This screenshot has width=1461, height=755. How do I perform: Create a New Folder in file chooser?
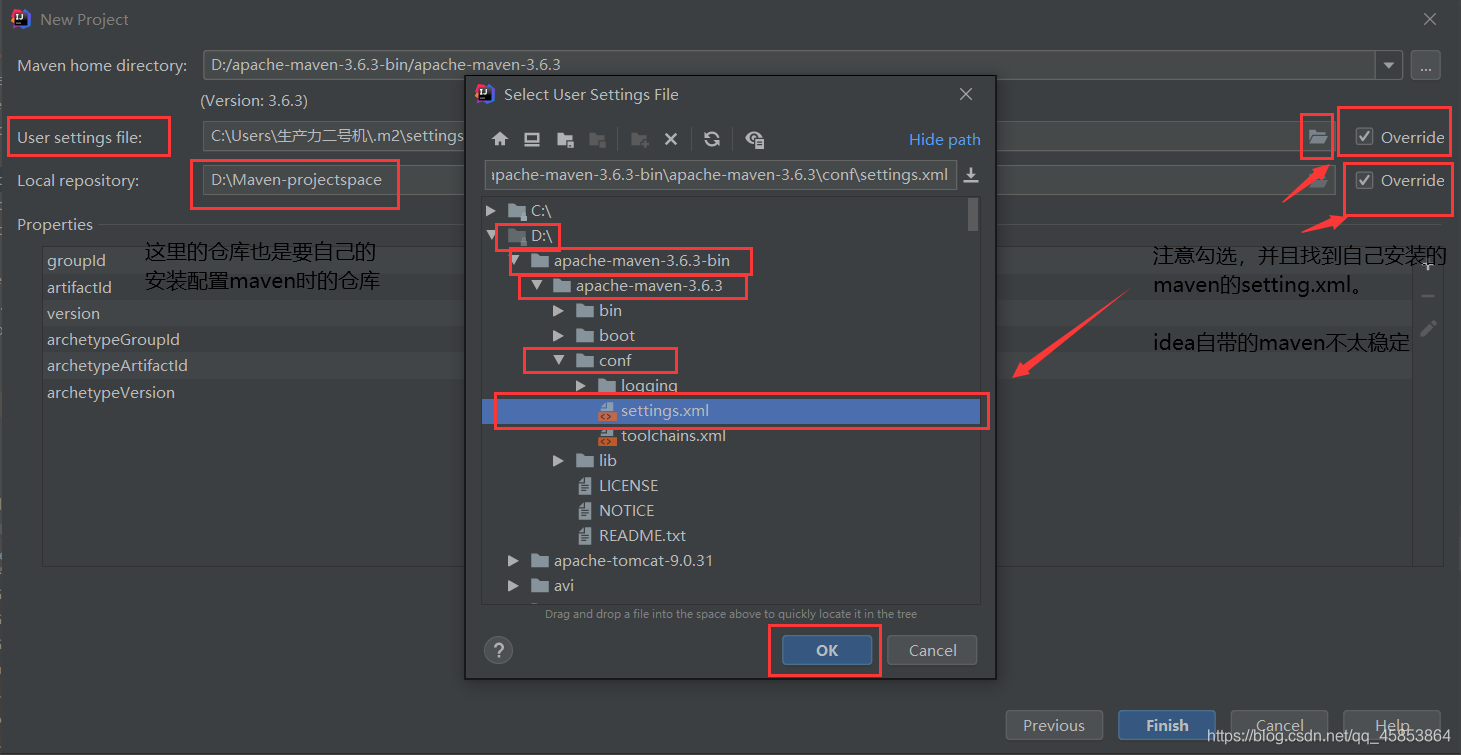(x=640, y=139)
